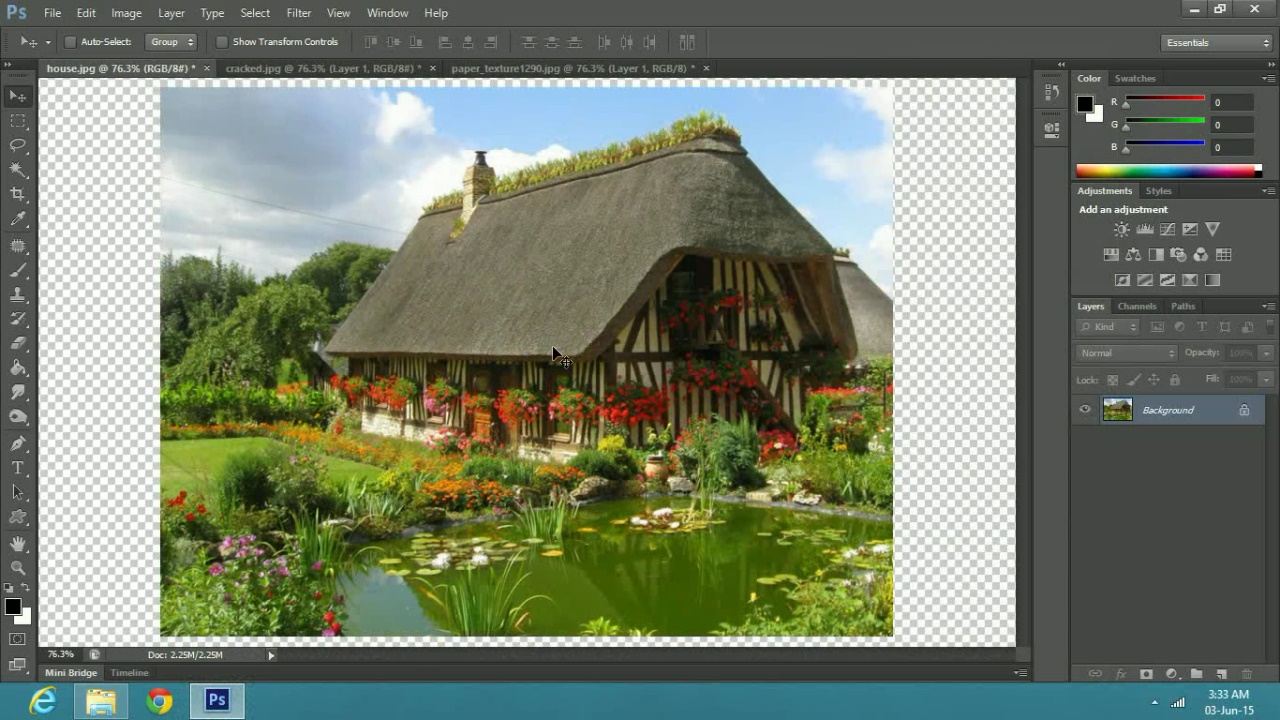The width and height of the screenshot is (1280, 720).
Task: Switch to the Swatches tab
Action: tap(1135, 78)
